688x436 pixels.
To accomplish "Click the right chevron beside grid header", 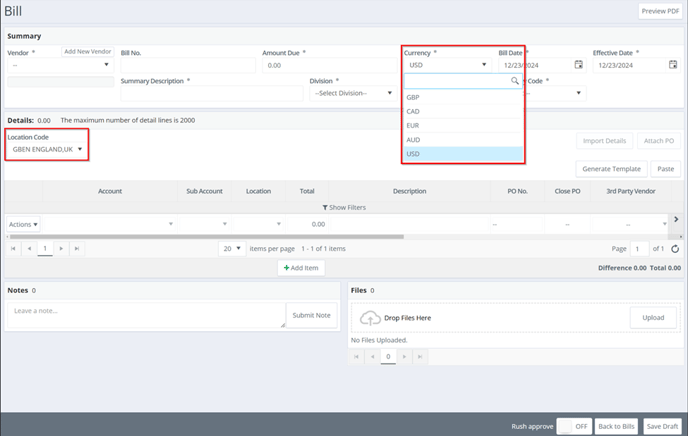I will pyautogui.click(x=676, y=219).
